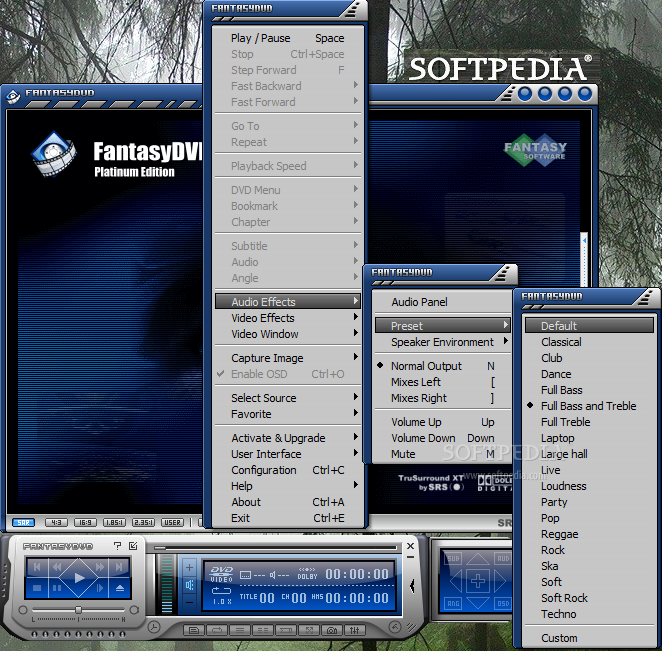Click the playback seek bar on the panel
The image size is (662, 651).
[x=276, y=548]
